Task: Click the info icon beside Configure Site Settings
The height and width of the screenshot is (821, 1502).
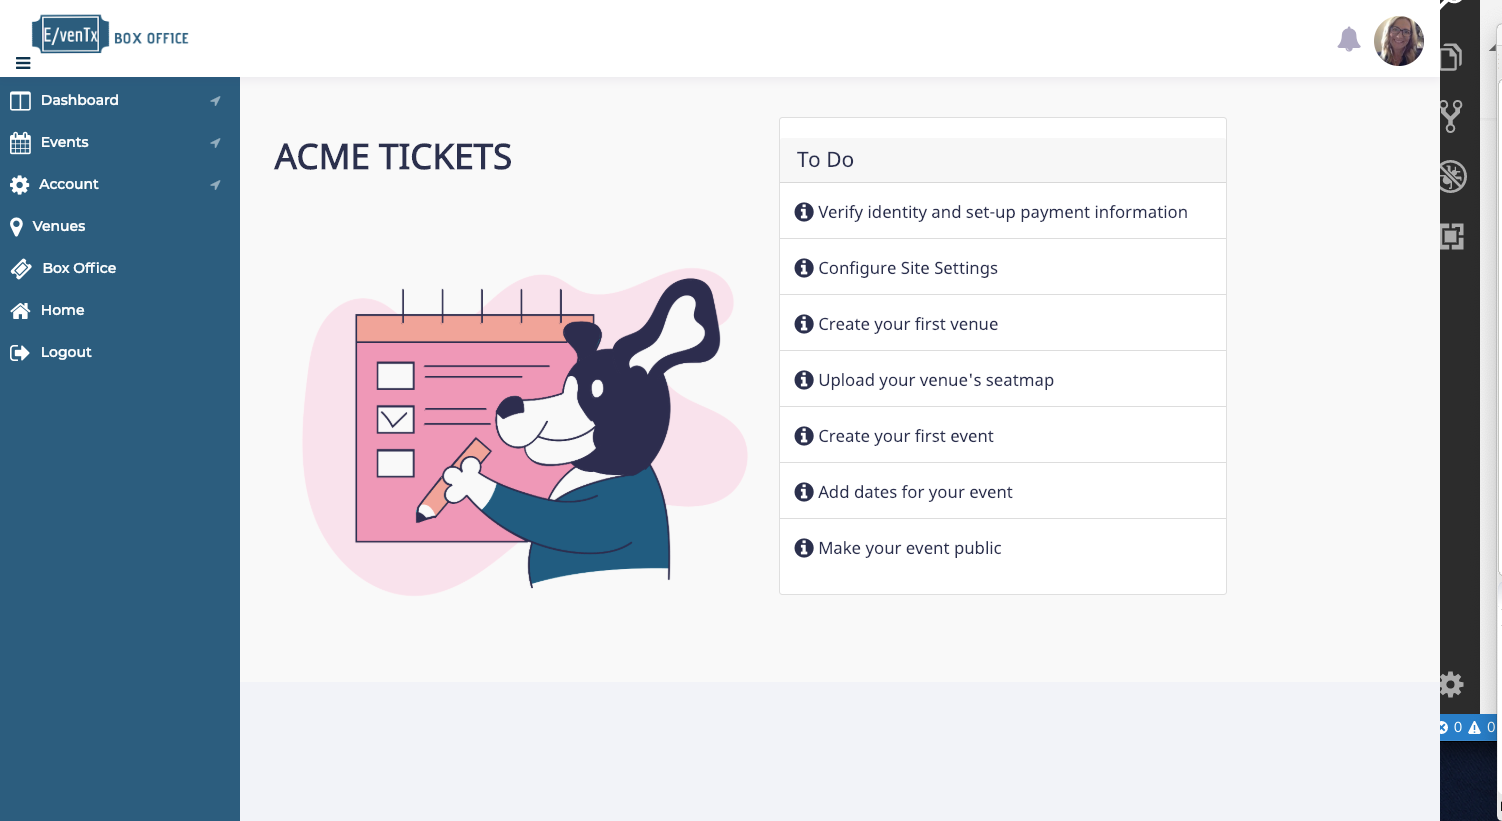Action: [x=803, y=268]
